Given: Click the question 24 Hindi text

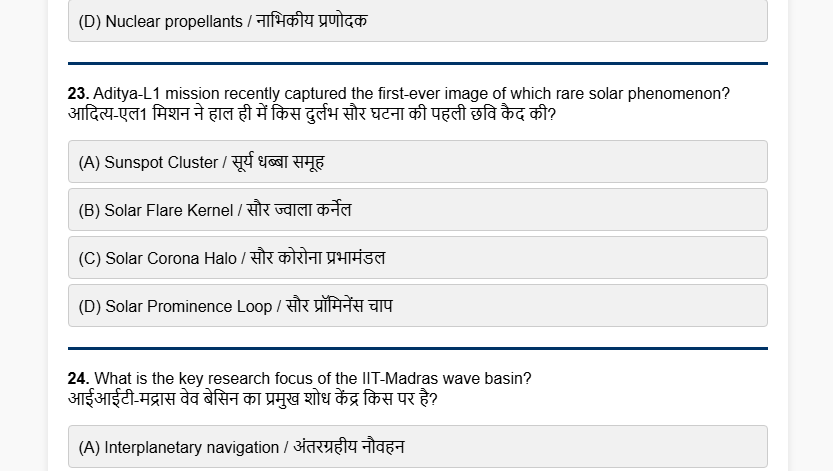Looking at the screenshot, I should click(252, 399).
